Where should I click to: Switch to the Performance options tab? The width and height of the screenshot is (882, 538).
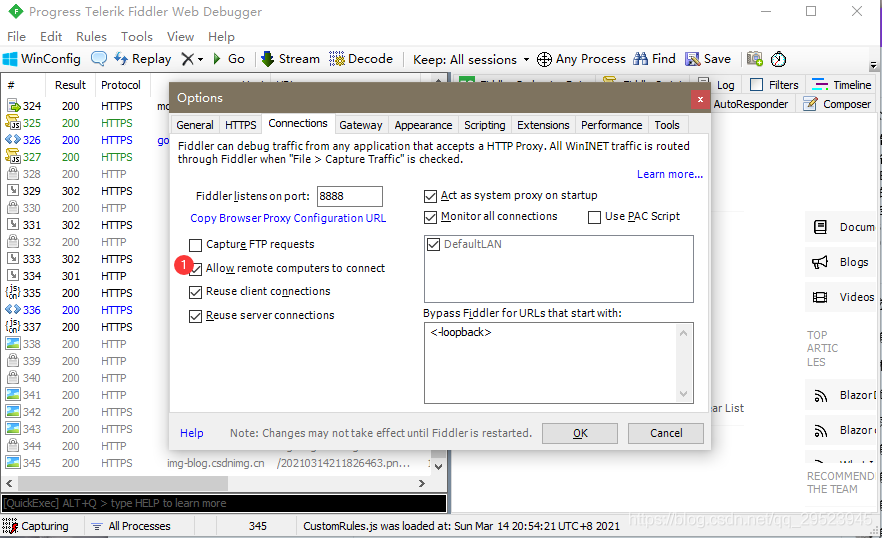(611, 125)
